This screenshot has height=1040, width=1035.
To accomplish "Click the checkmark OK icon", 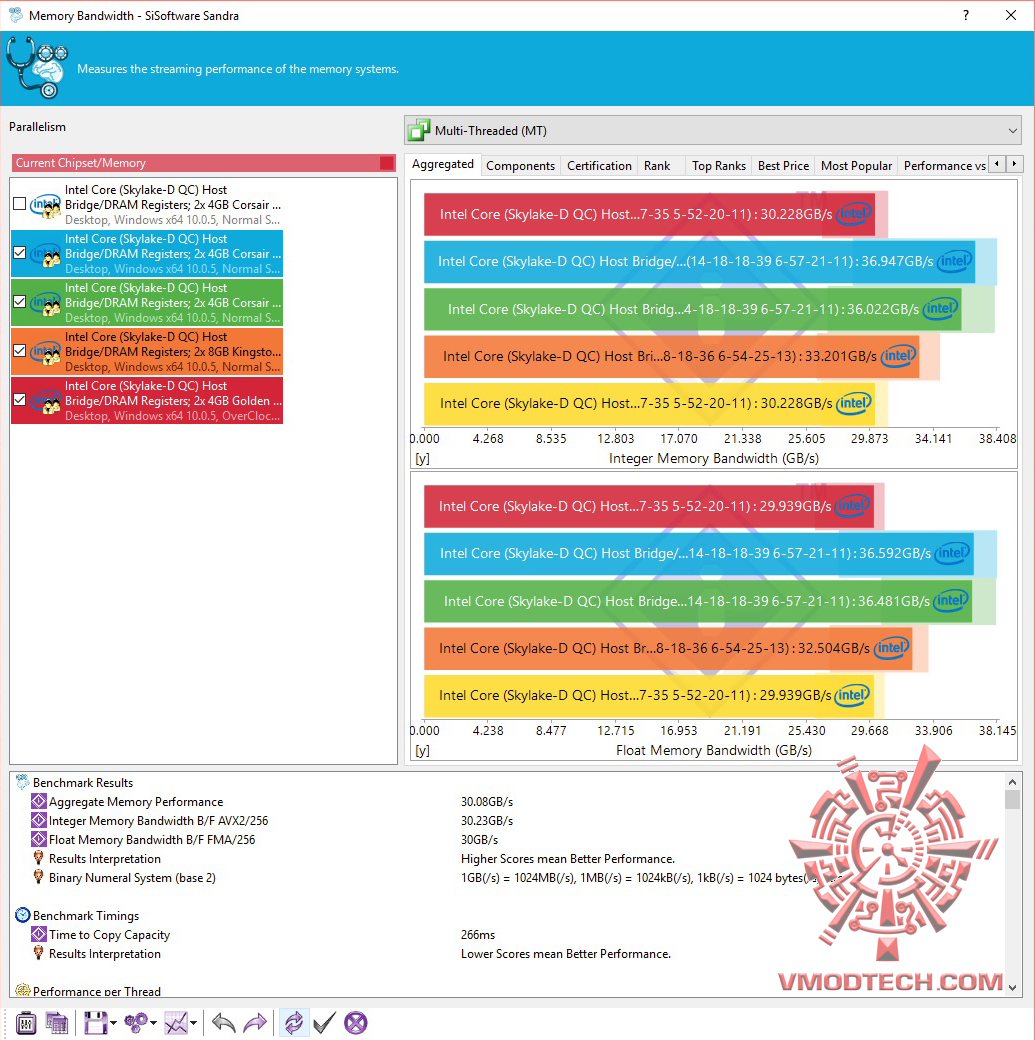I will pyautogui.click(x=324, y=1023).
